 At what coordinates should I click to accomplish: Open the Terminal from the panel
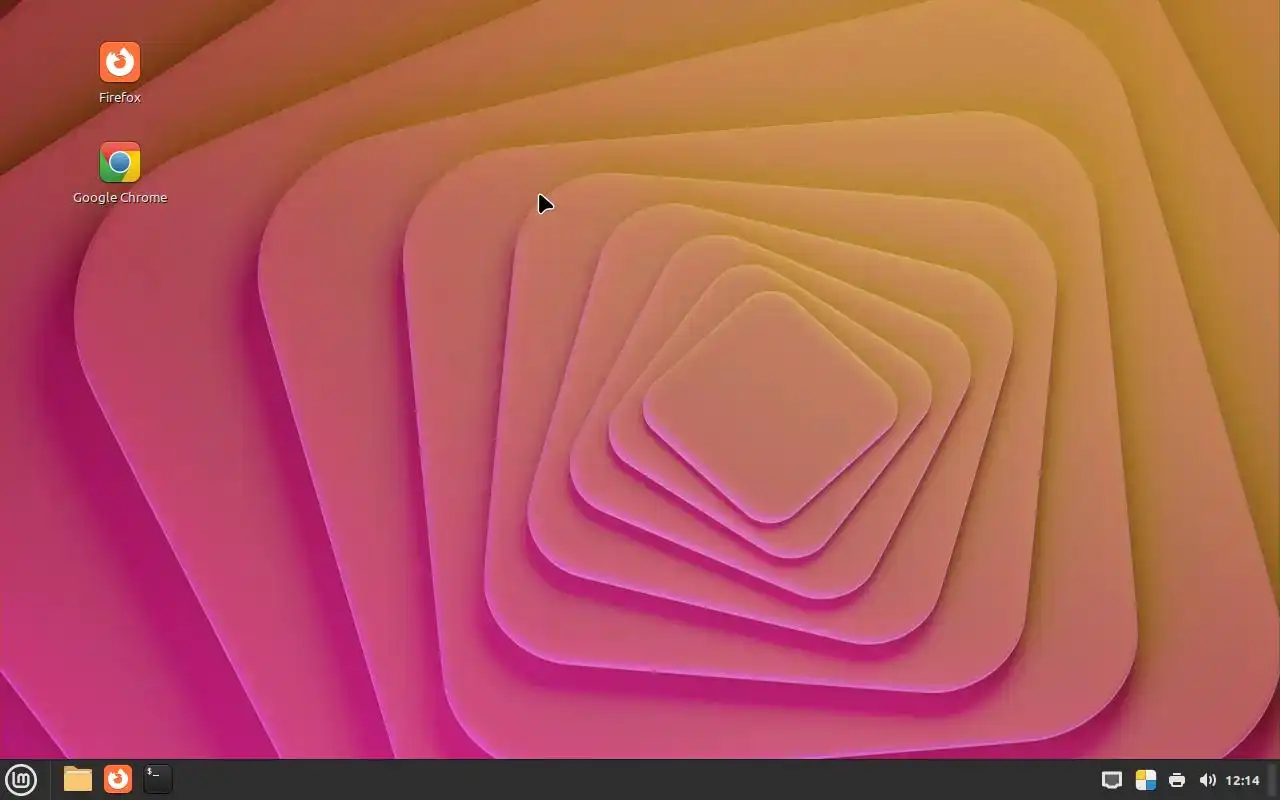click(x=158, y=779)
